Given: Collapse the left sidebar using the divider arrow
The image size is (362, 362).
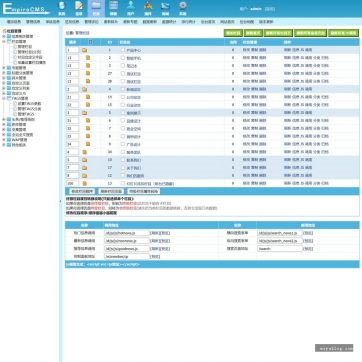Looking at the screenshot, I should coord(61,201).
